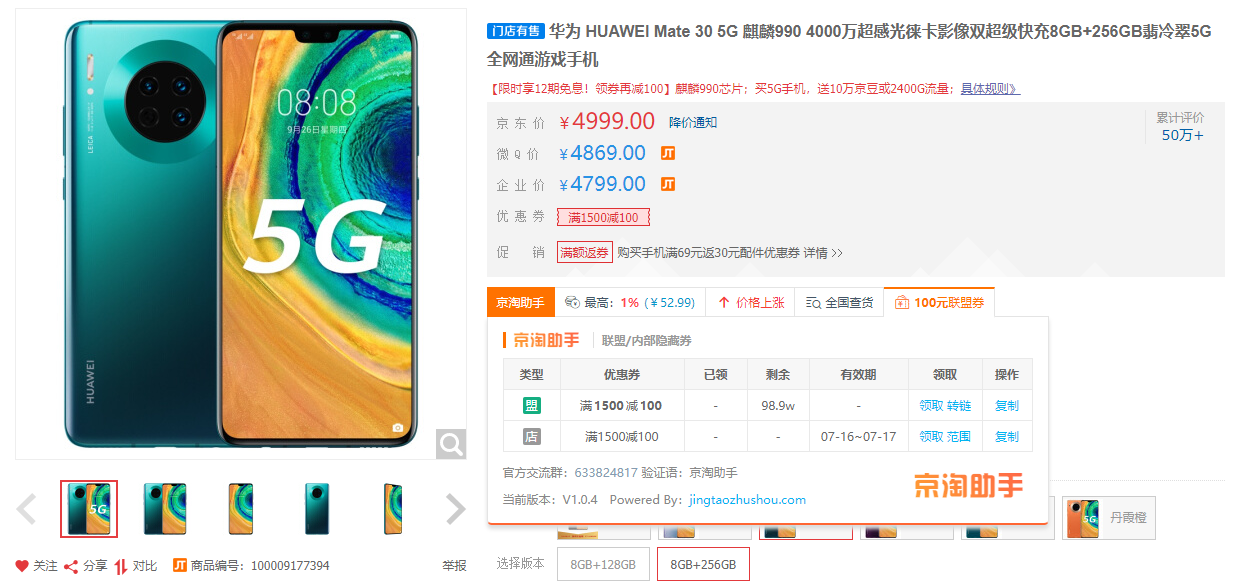Click the 对比 compare icon
1243x586 pixels.
121,566
